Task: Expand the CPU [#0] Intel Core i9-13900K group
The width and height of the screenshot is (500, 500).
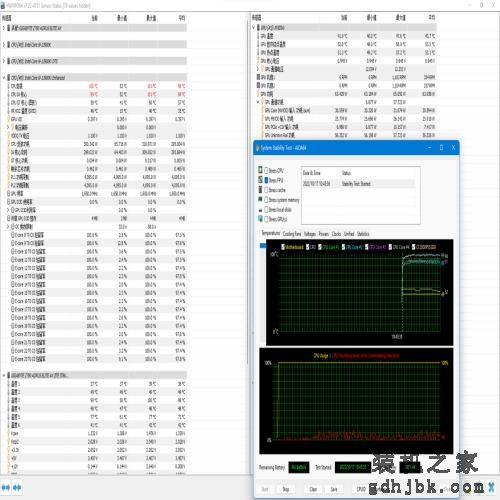Action: pyautogui.click(x=4, y=44)
